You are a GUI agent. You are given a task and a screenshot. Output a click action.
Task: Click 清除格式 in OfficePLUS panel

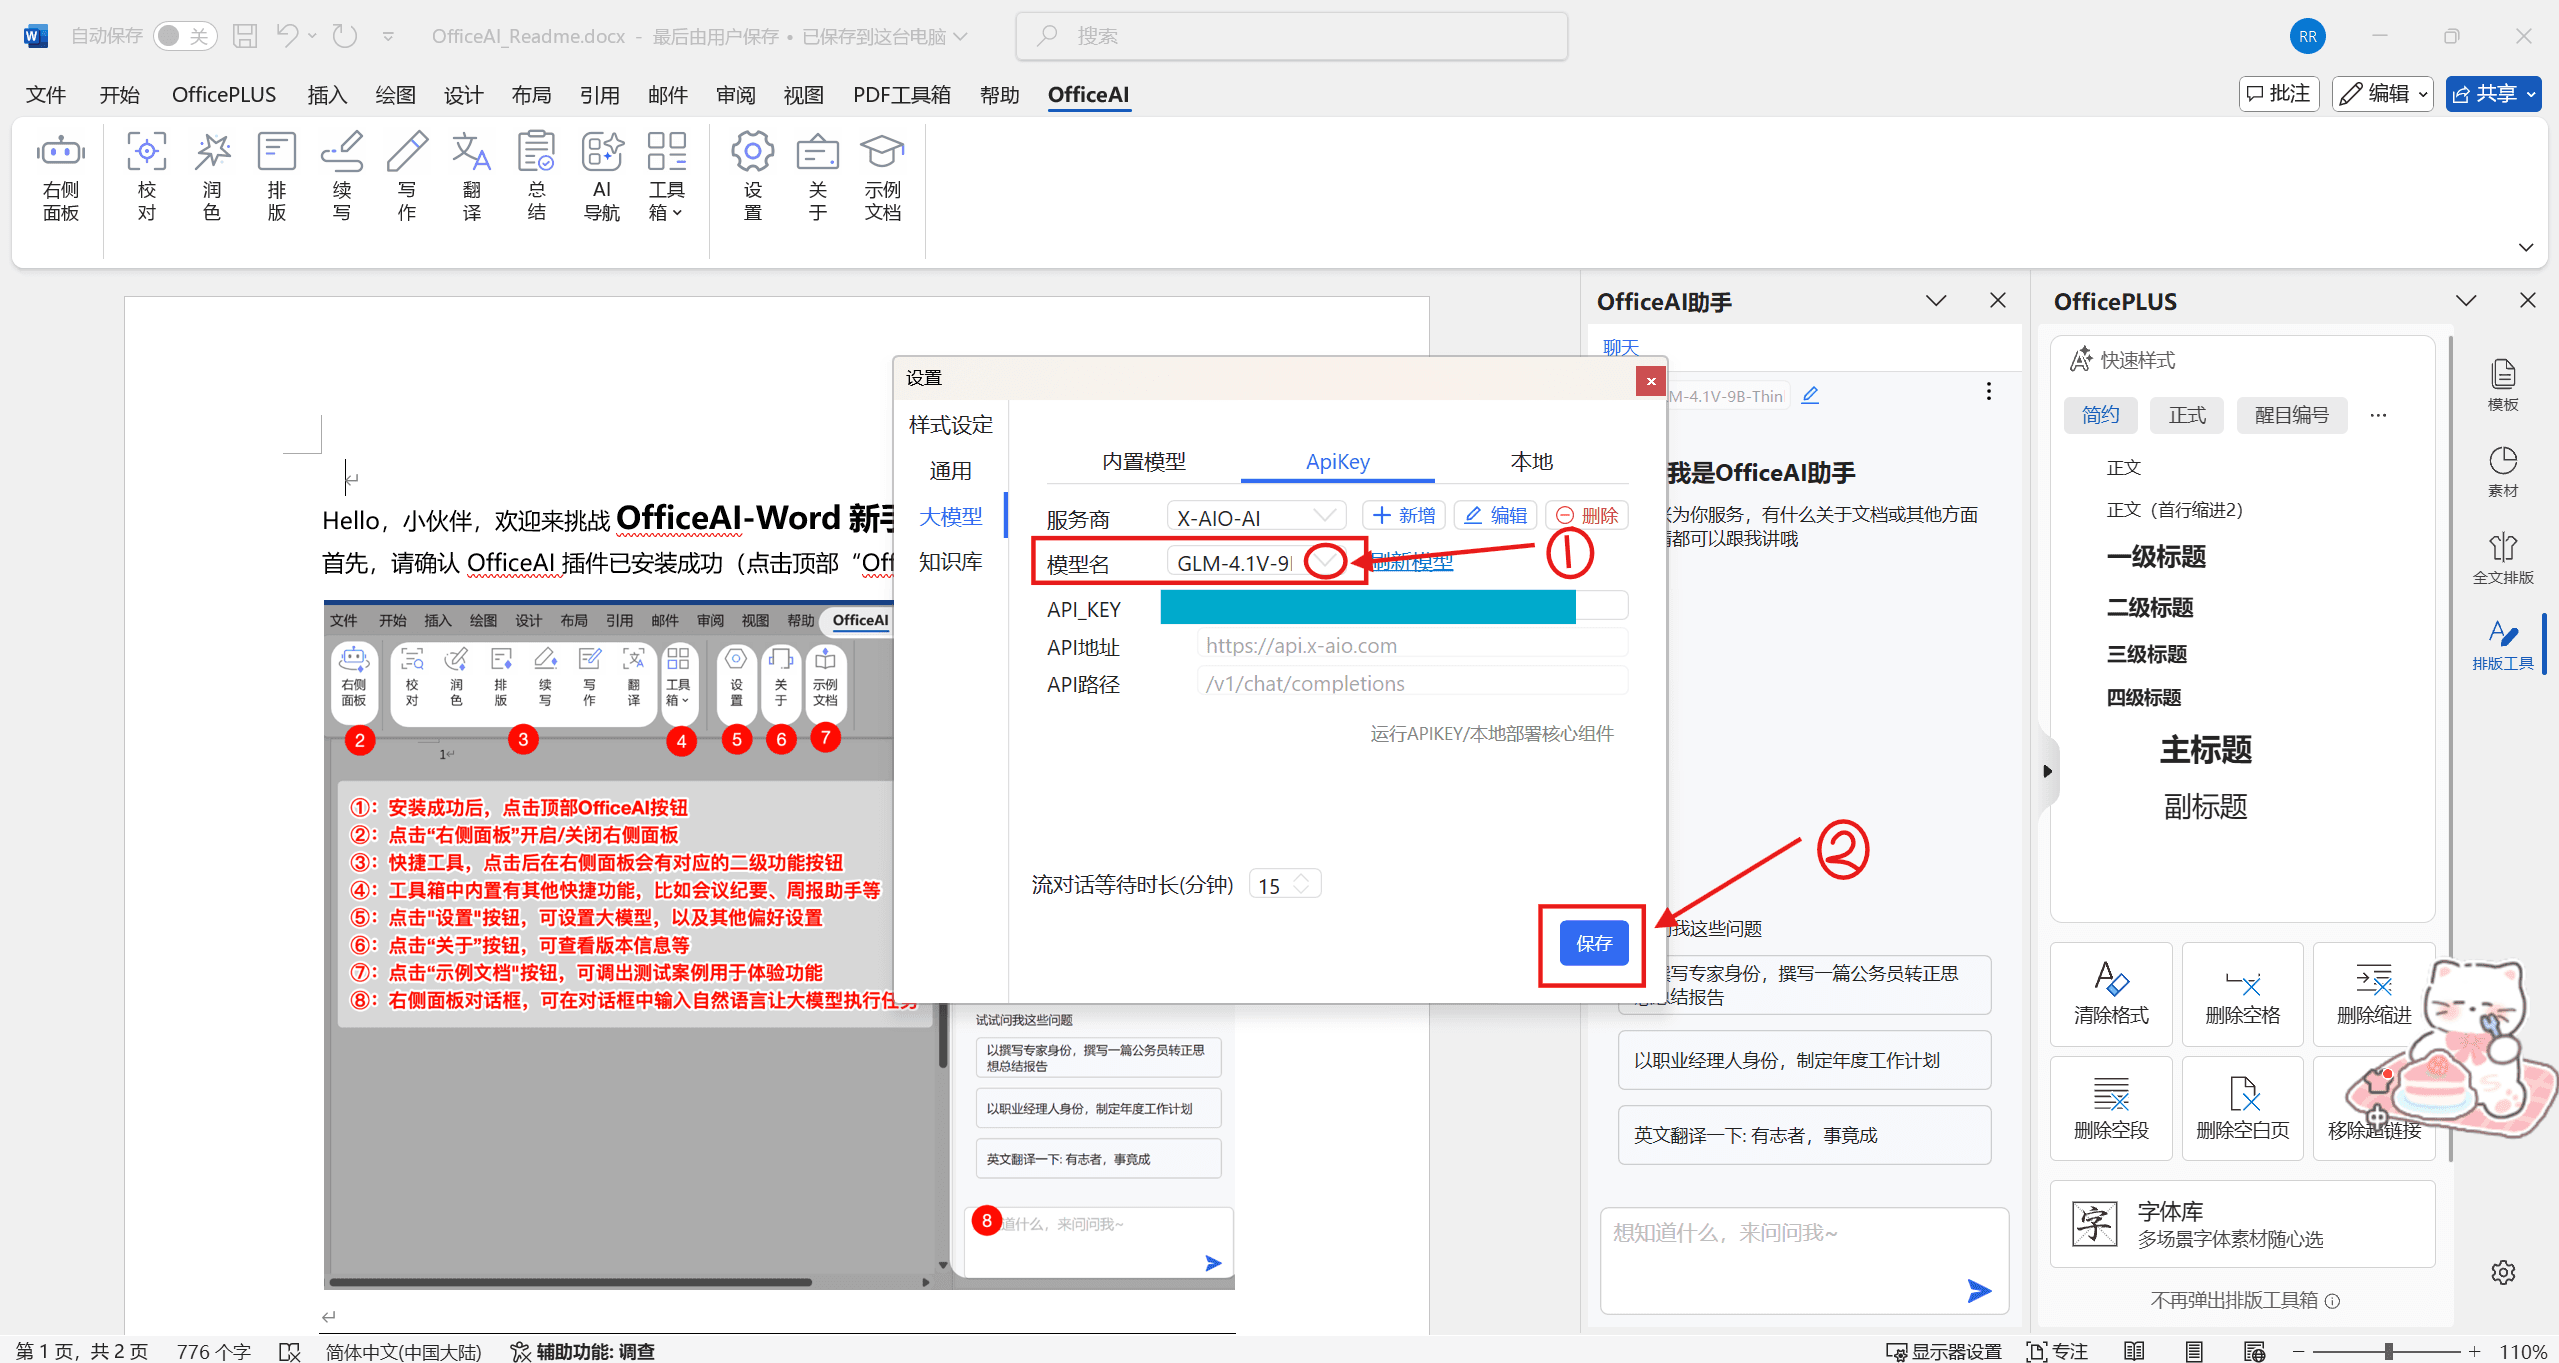pyautogui.click(x=2110, y=993)
